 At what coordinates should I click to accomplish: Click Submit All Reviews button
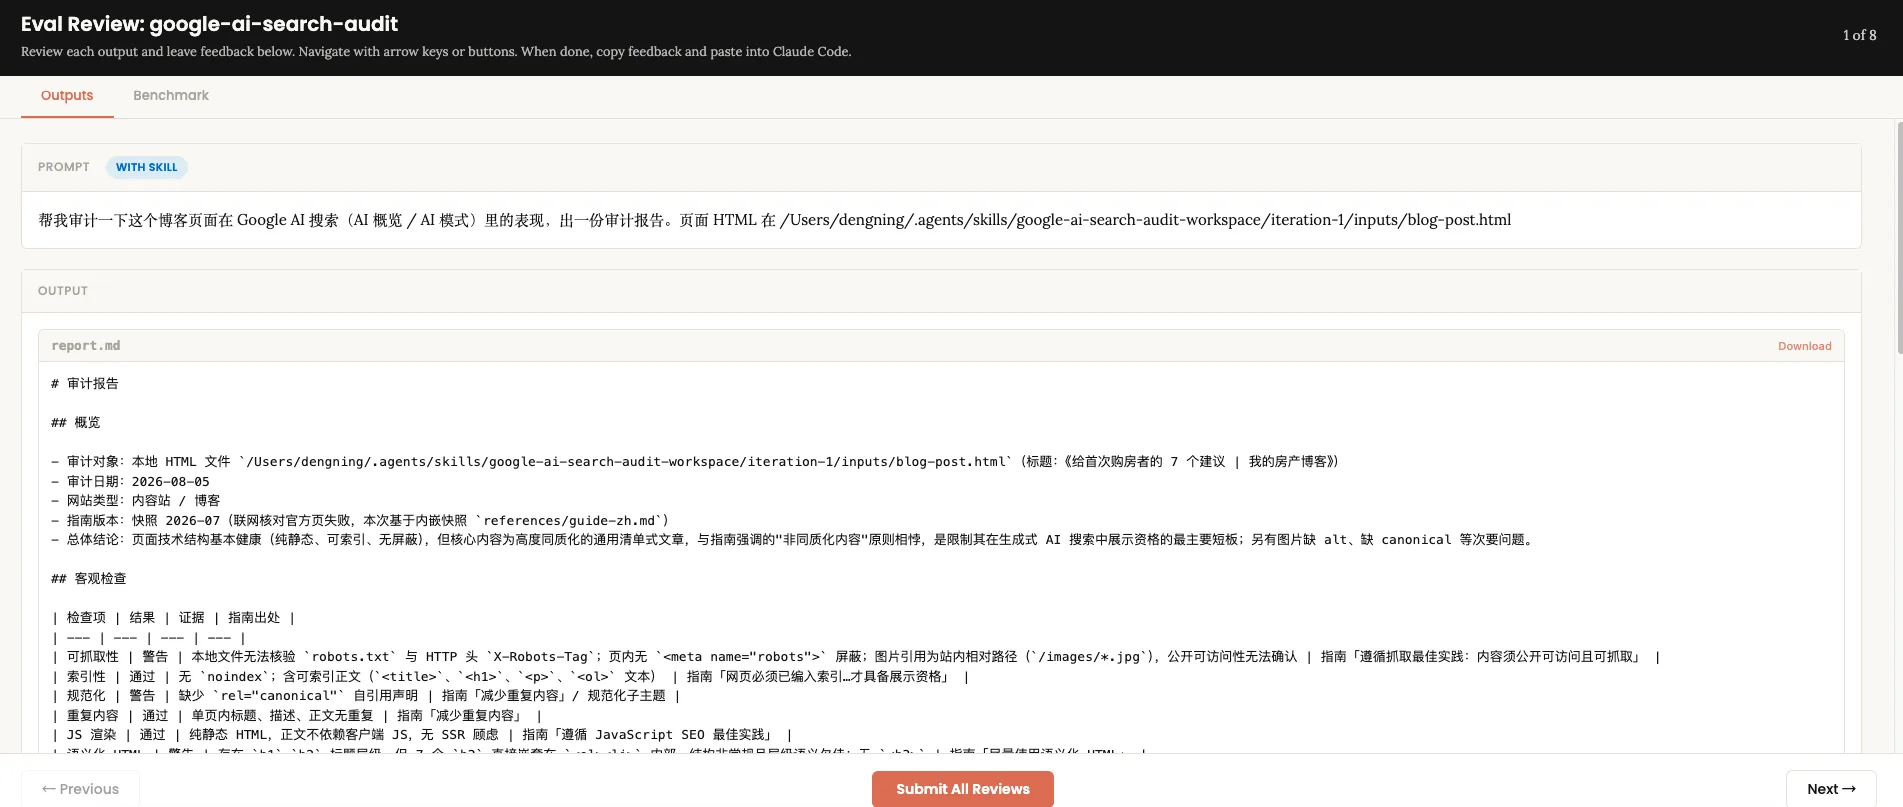pos(962,789)
